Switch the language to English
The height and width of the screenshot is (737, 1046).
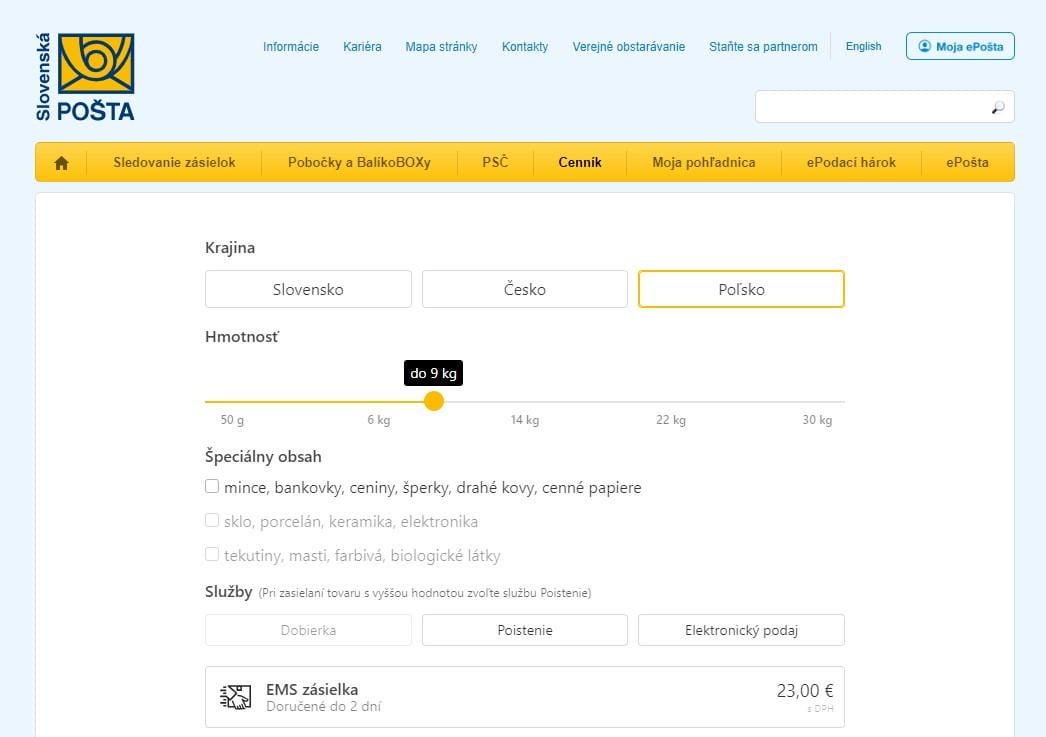(863, 46)
